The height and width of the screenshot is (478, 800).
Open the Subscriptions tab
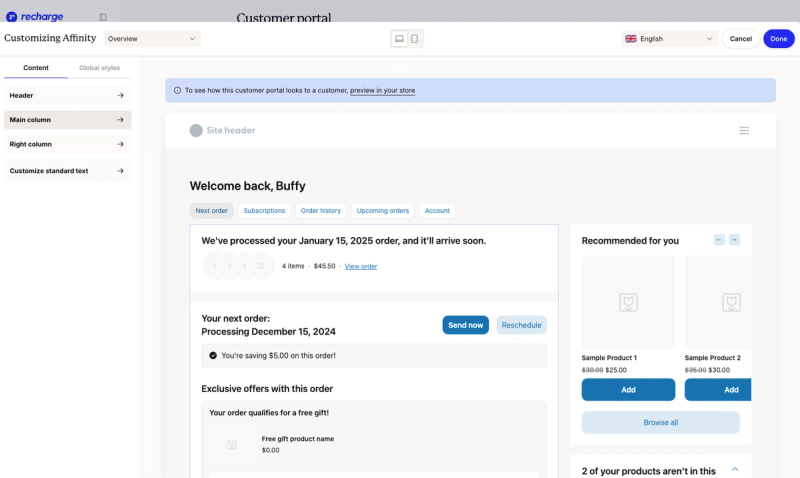pos(264,211)
